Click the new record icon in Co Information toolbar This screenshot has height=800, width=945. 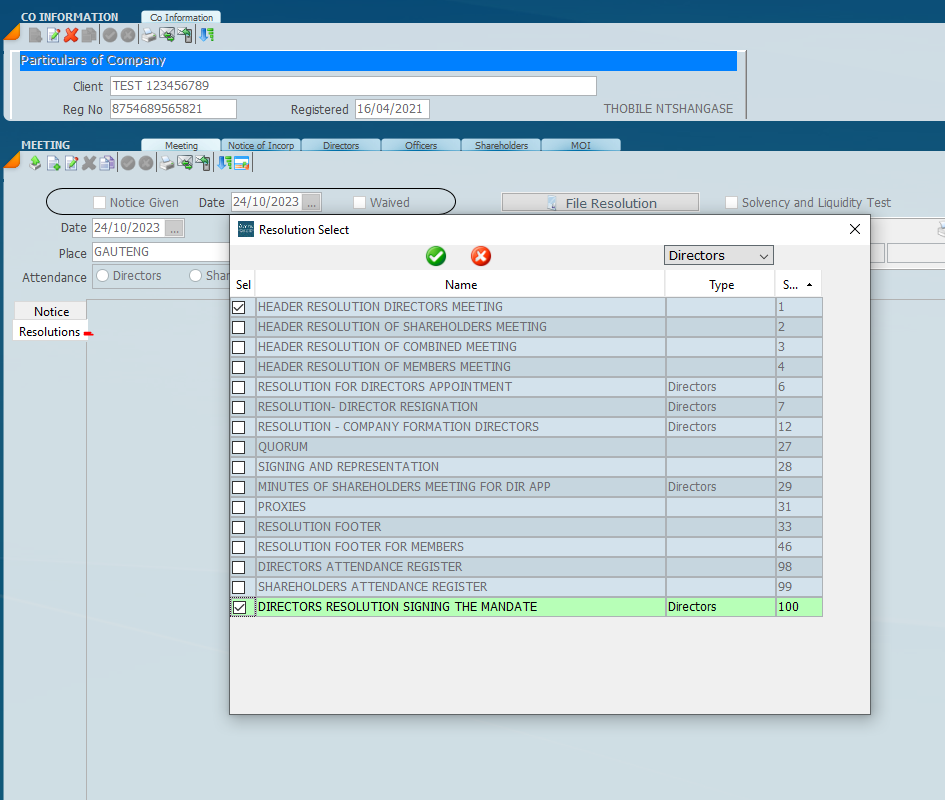point(35,35)
